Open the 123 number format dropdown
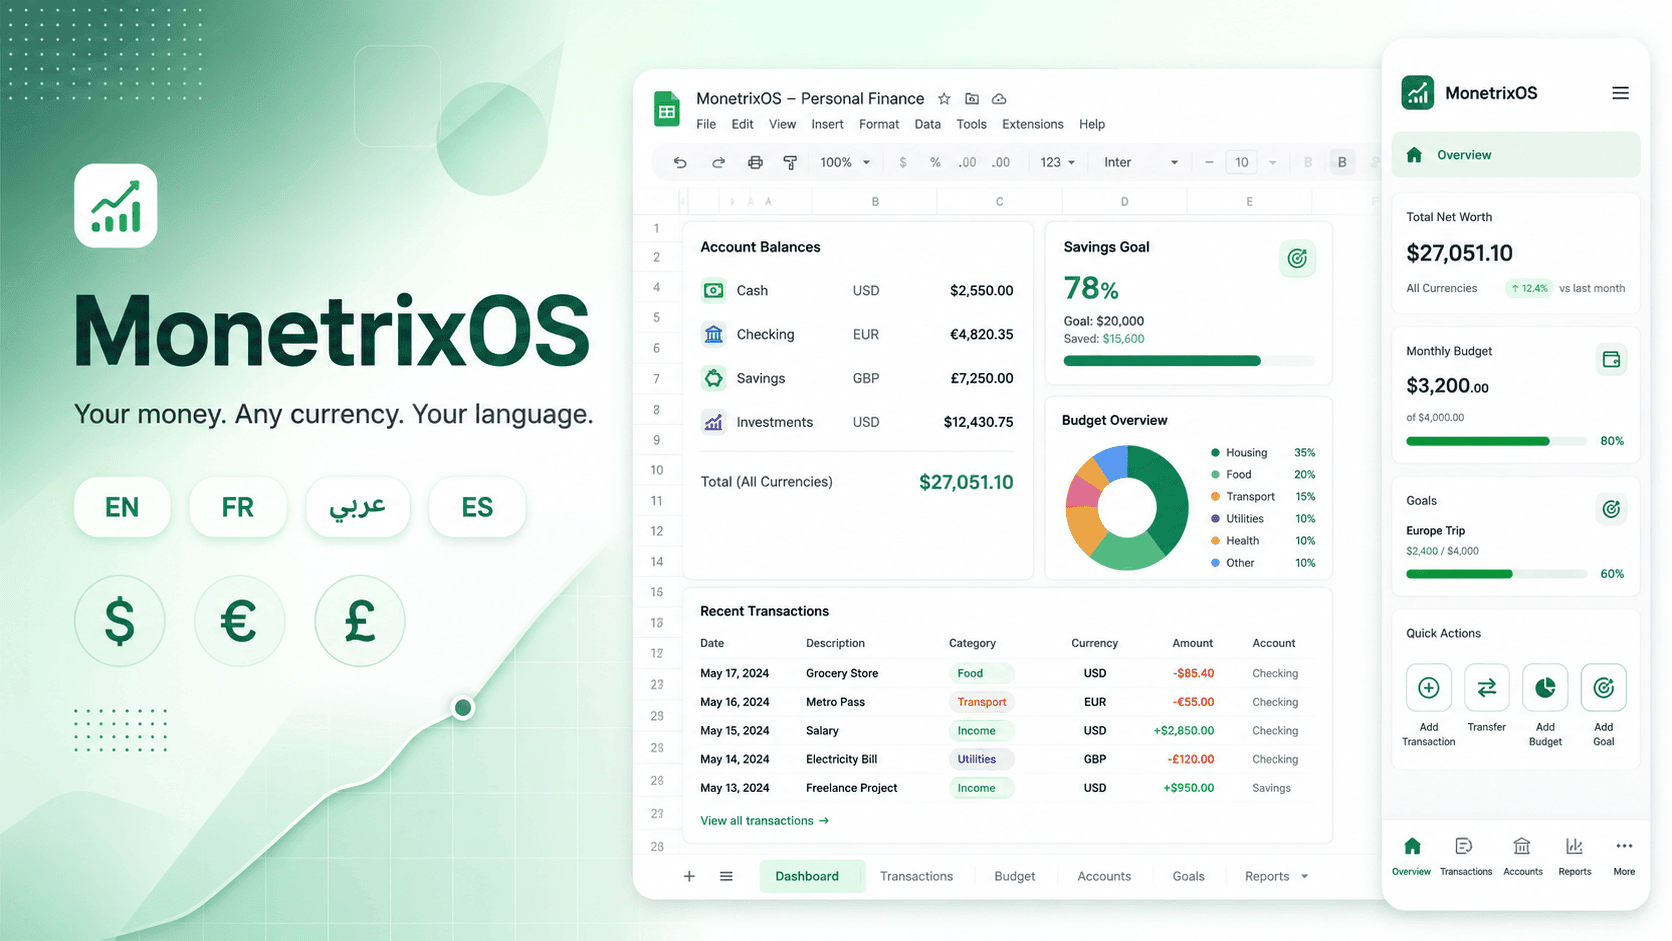 click(x=1058, y=162)
